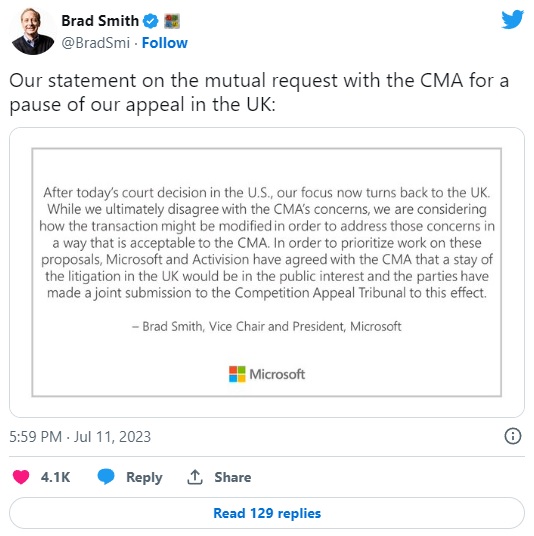Click the Share text label
The image size is (534, 536).
(233, 477)
